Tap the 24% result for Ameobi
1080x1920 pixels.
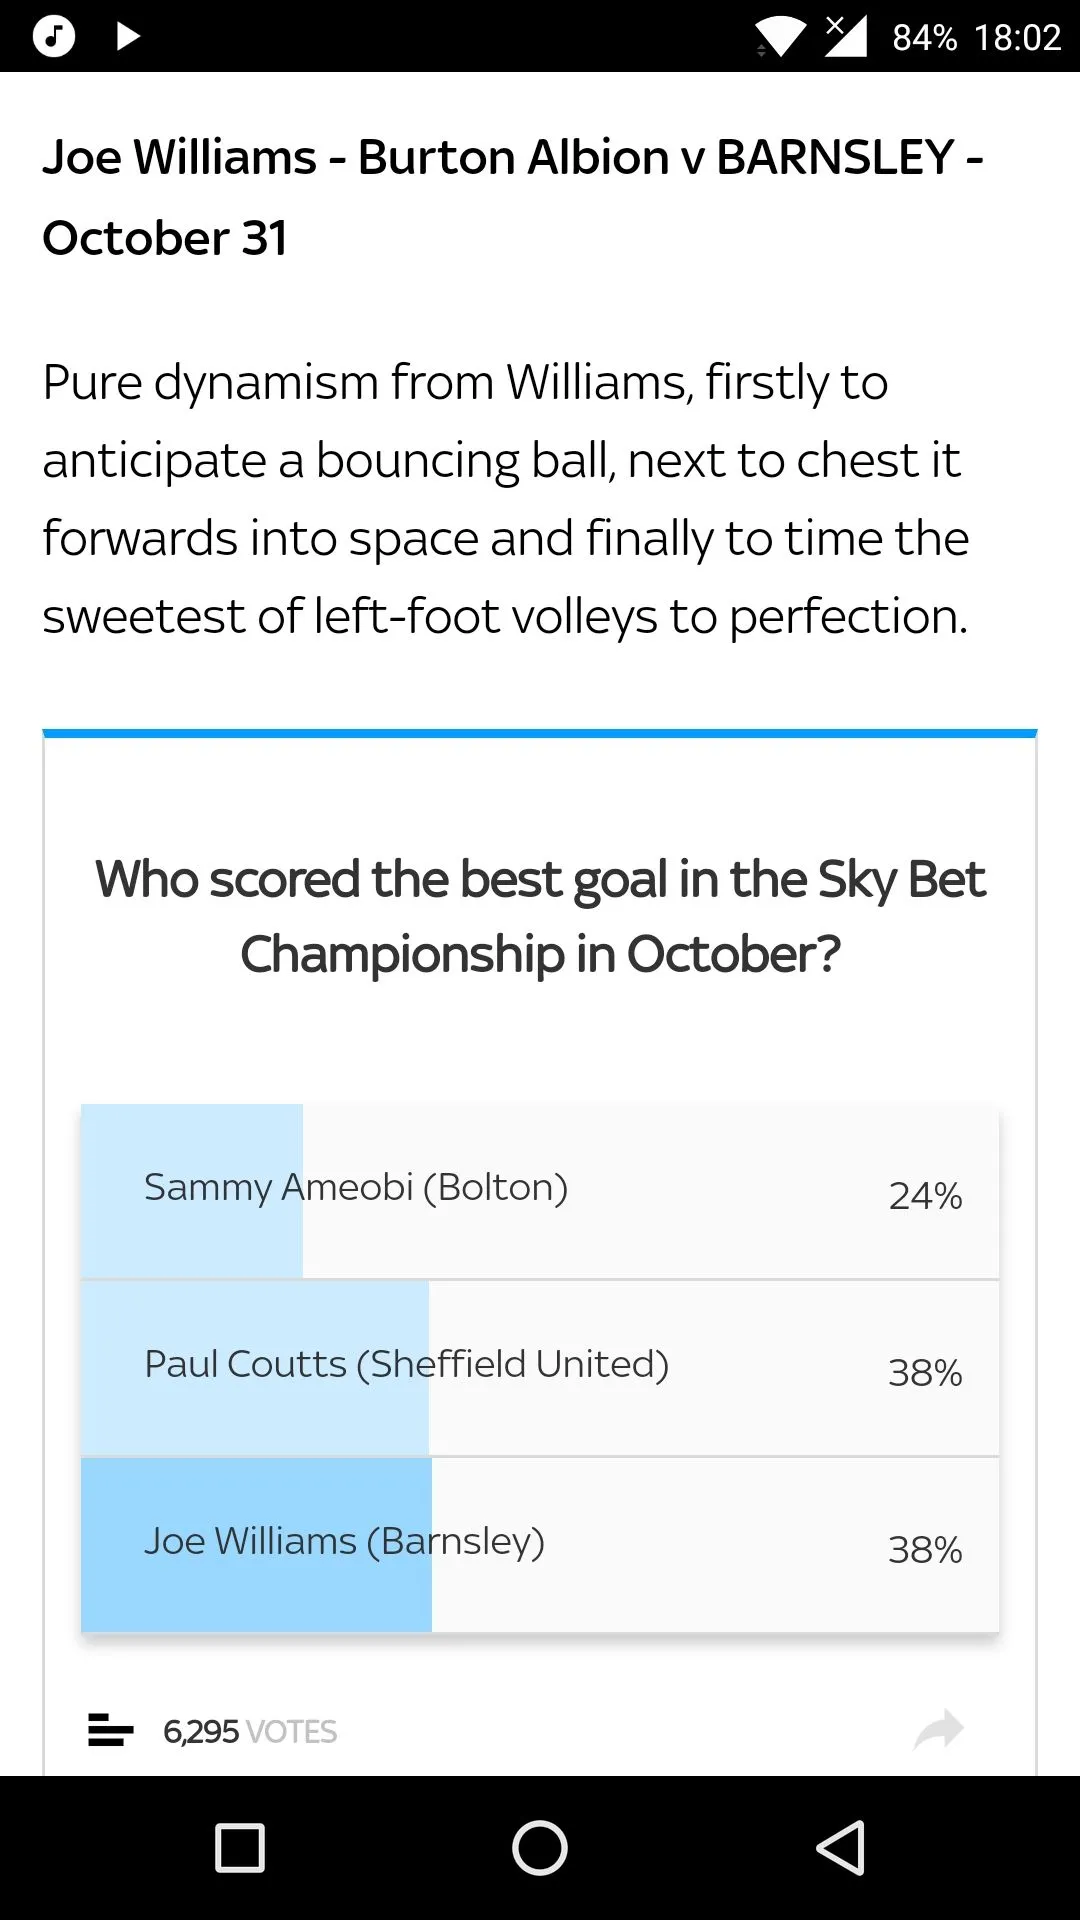(x=925, y=1195)
